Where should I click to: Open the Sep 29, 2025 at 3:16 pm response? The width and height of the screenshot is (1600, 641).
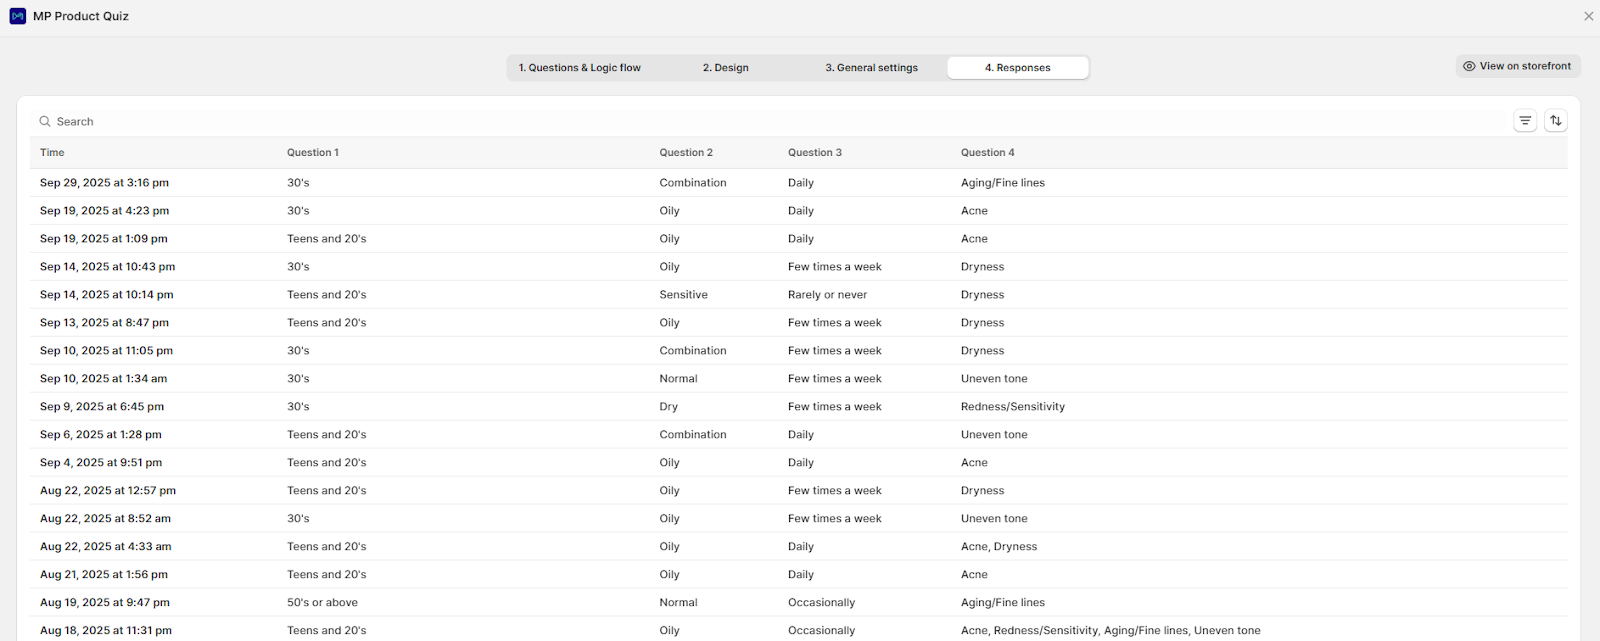tap(104, 183)
